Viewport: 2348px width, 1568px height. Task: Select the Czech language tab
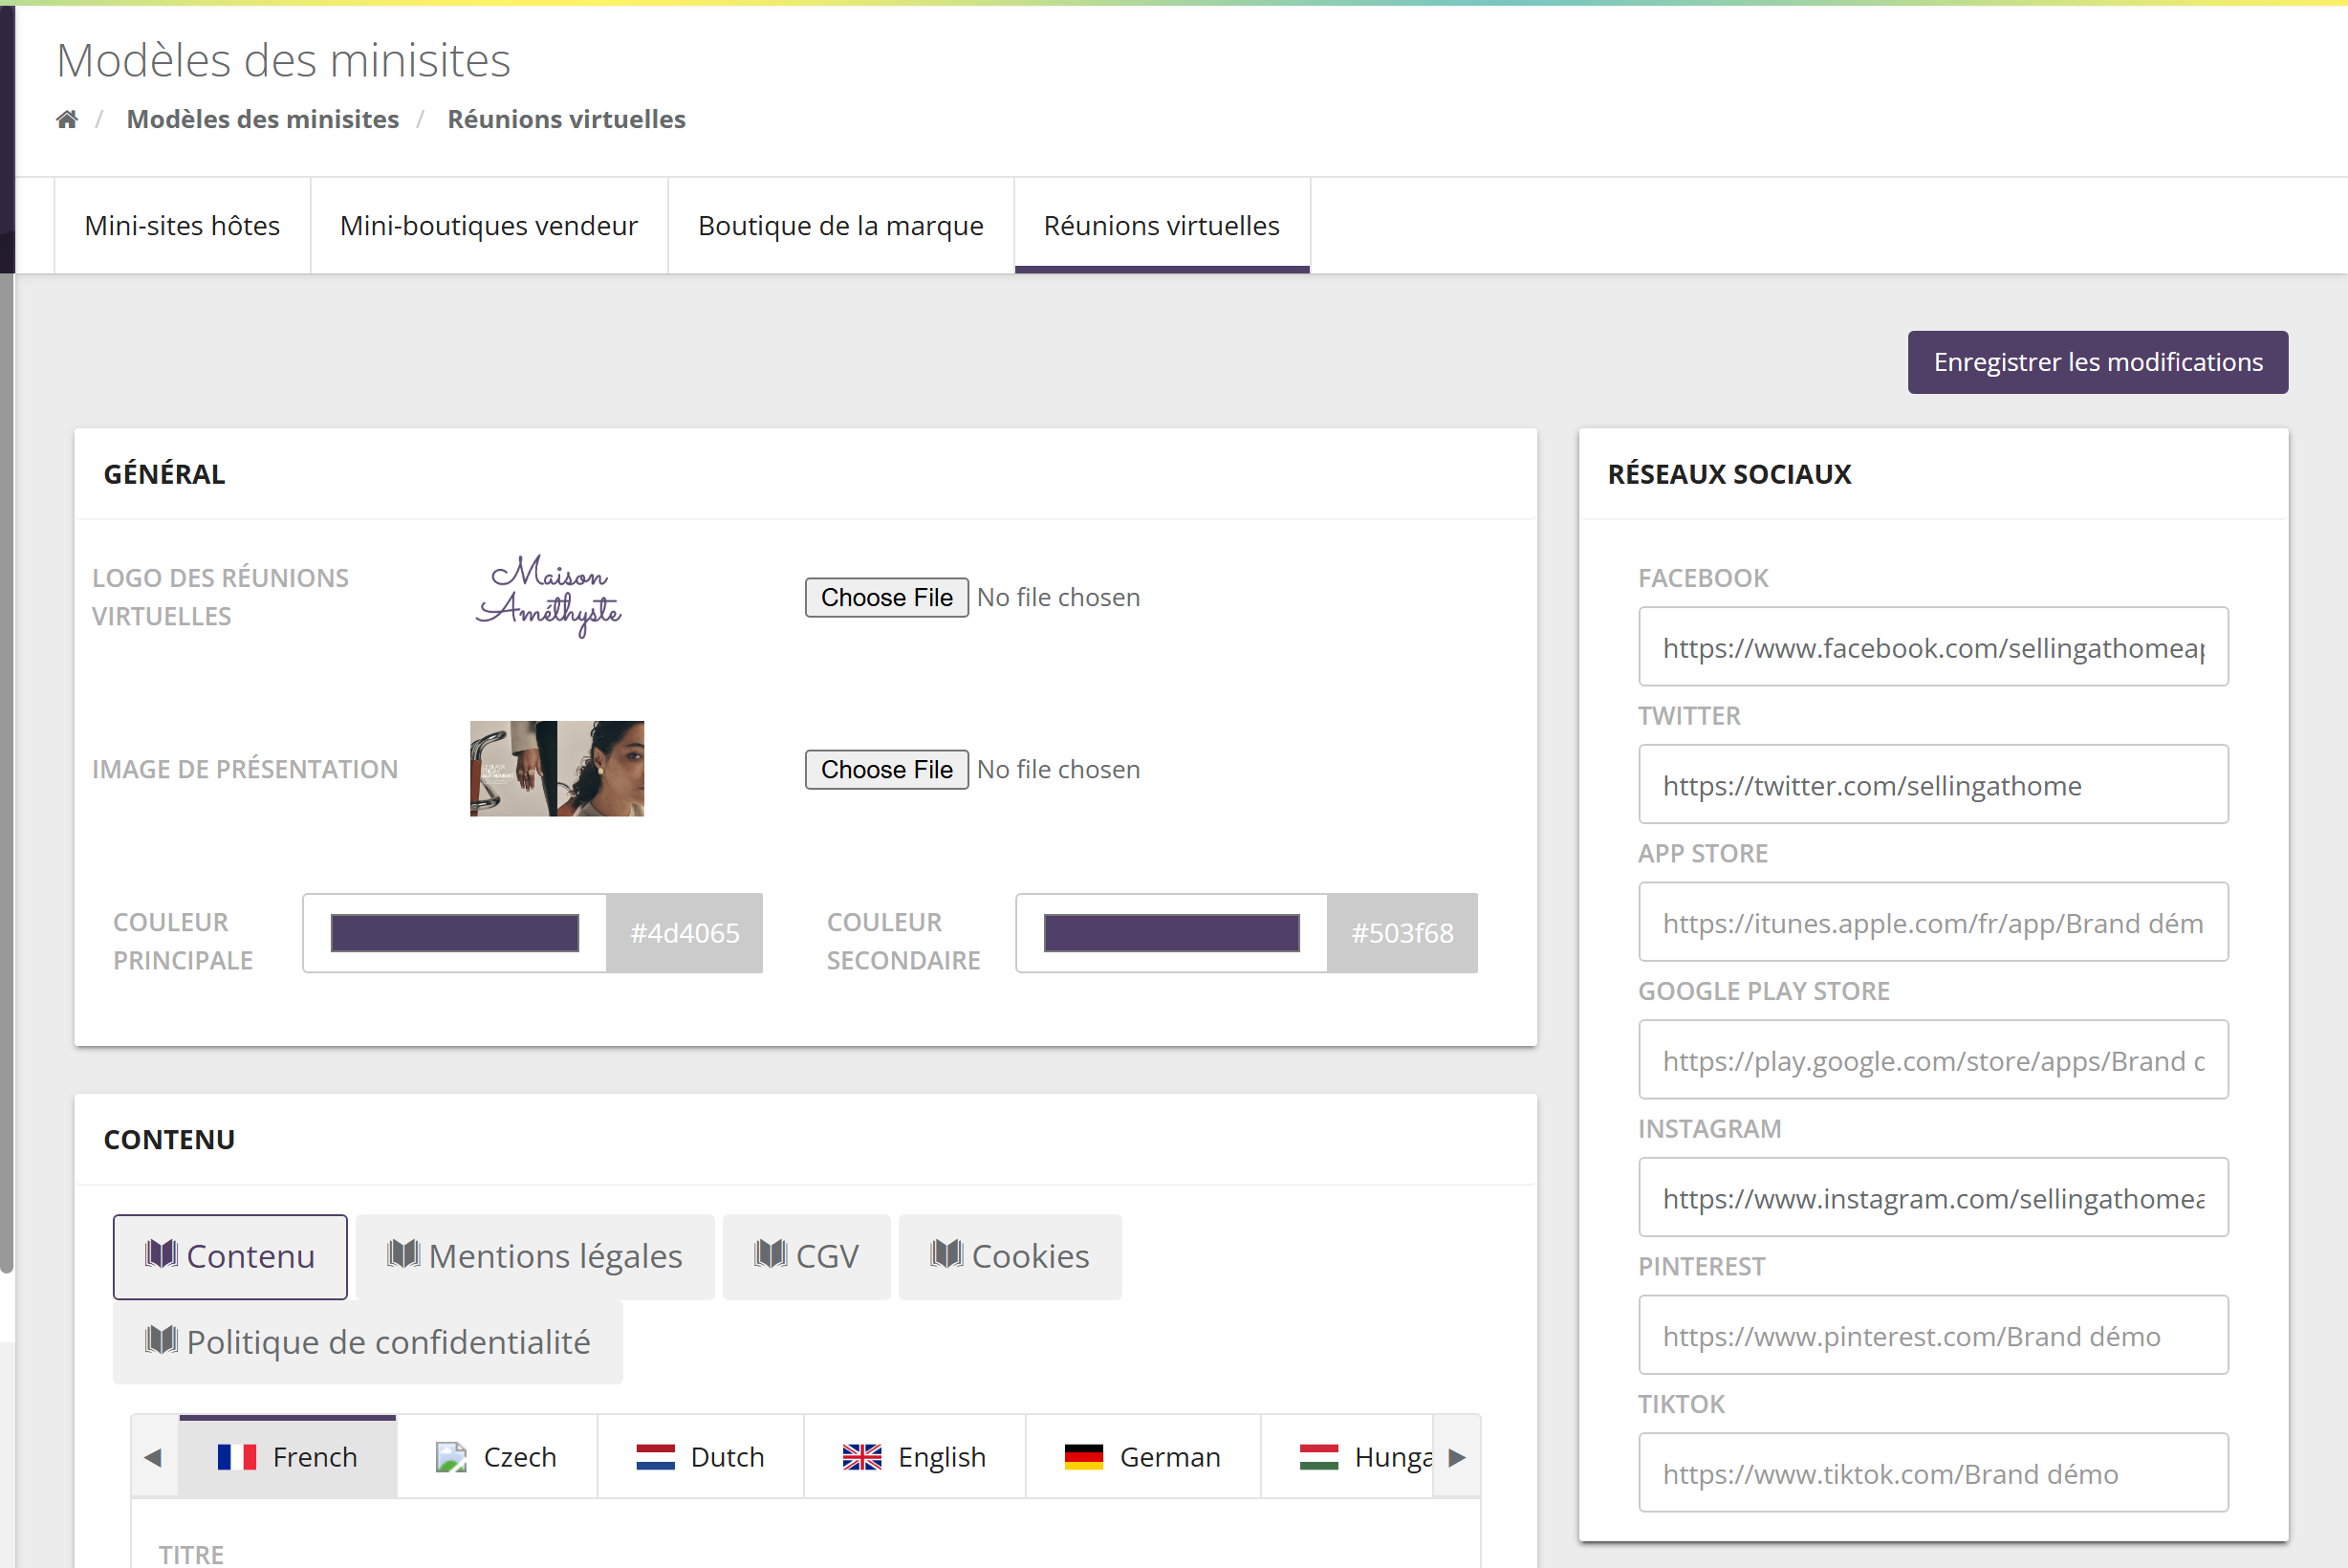[x=497, y=1456]
